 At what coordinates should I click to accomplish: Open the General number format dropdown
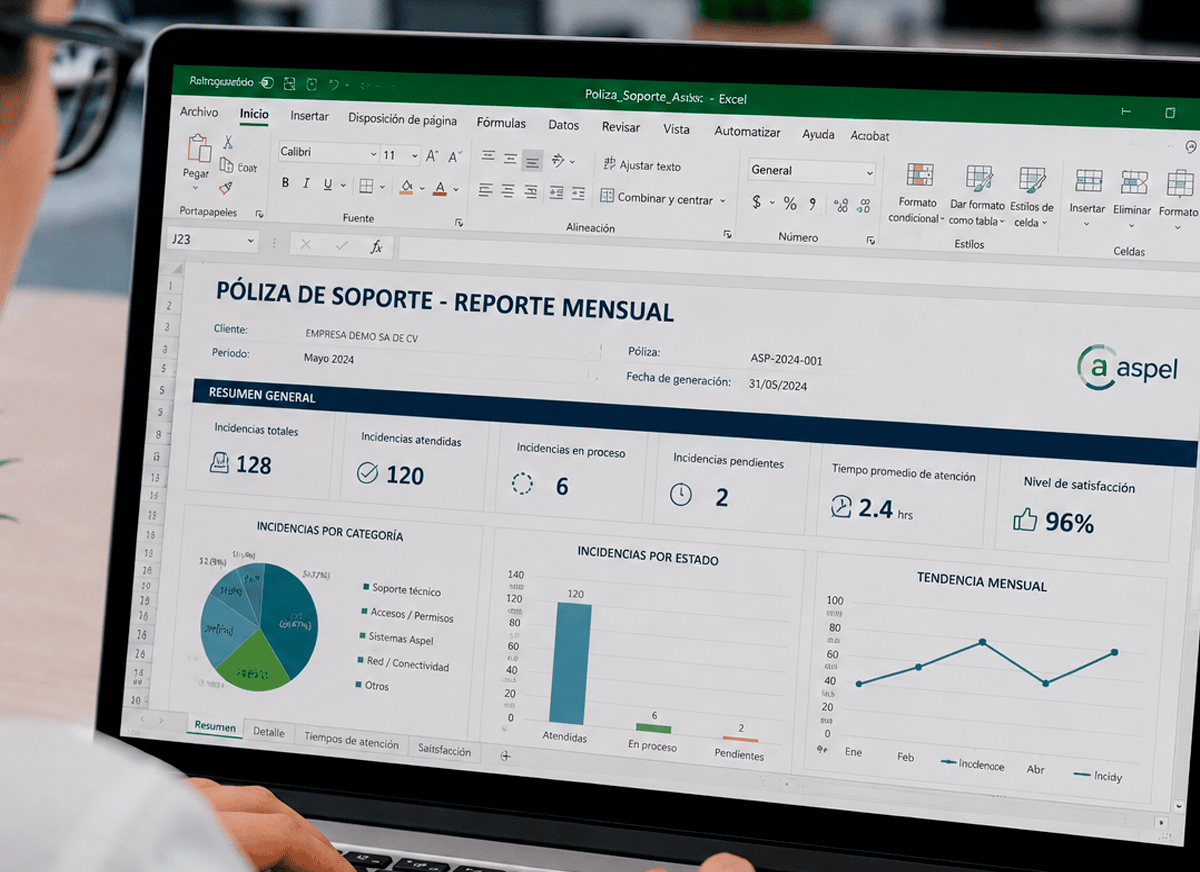(x=869, y=173)
